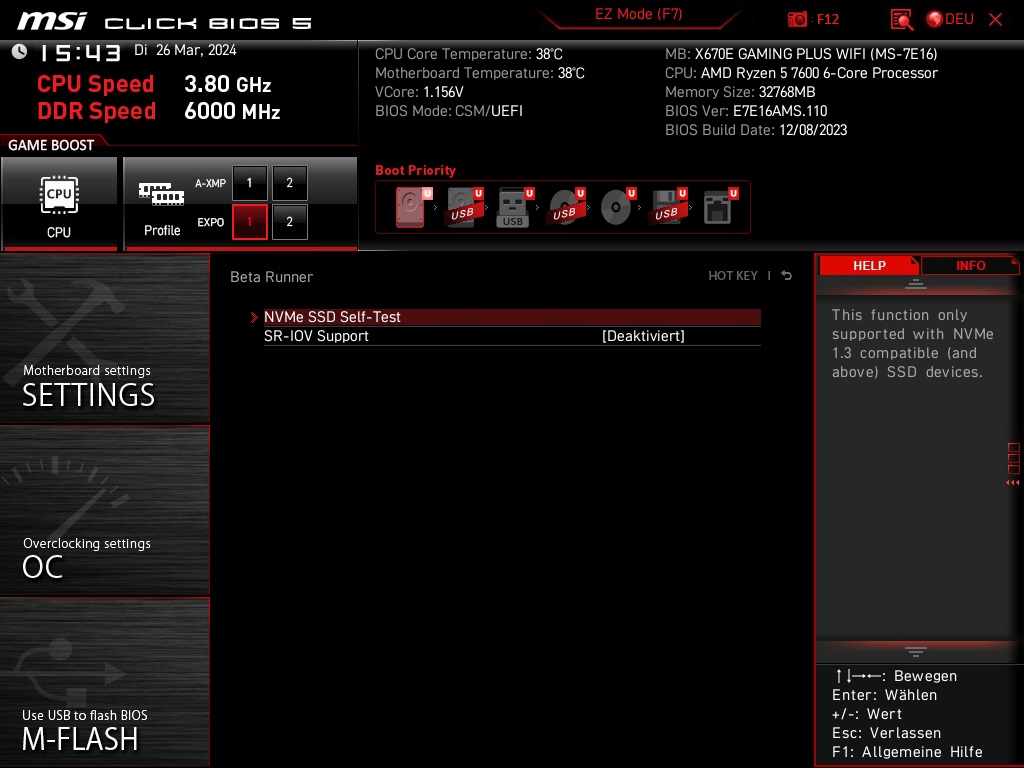This screenshot has height=768, width=1024.
Task: Enable EXPO profile 1
Action: pos(249,222)
